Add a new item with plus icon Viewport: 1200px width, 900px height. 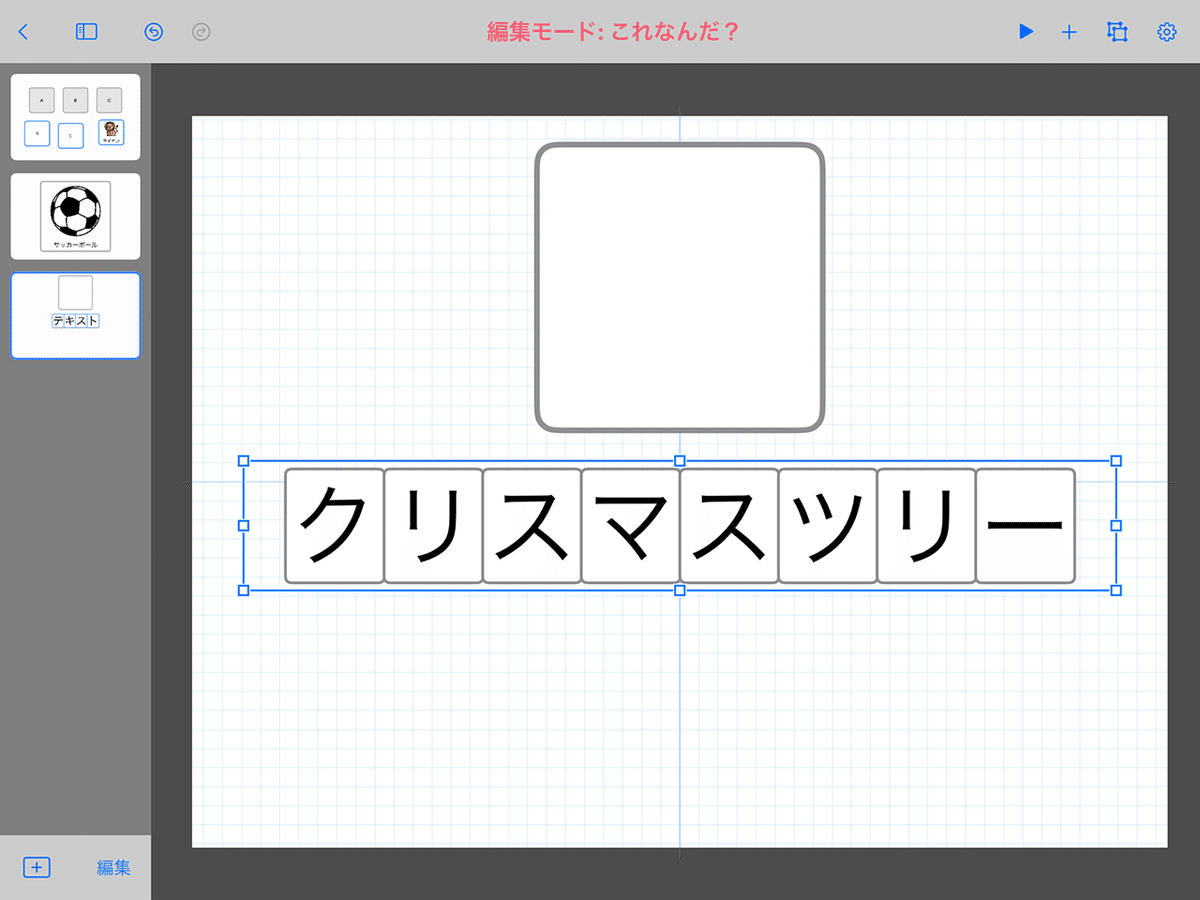pyautogui.click(x=1069, y=32)
